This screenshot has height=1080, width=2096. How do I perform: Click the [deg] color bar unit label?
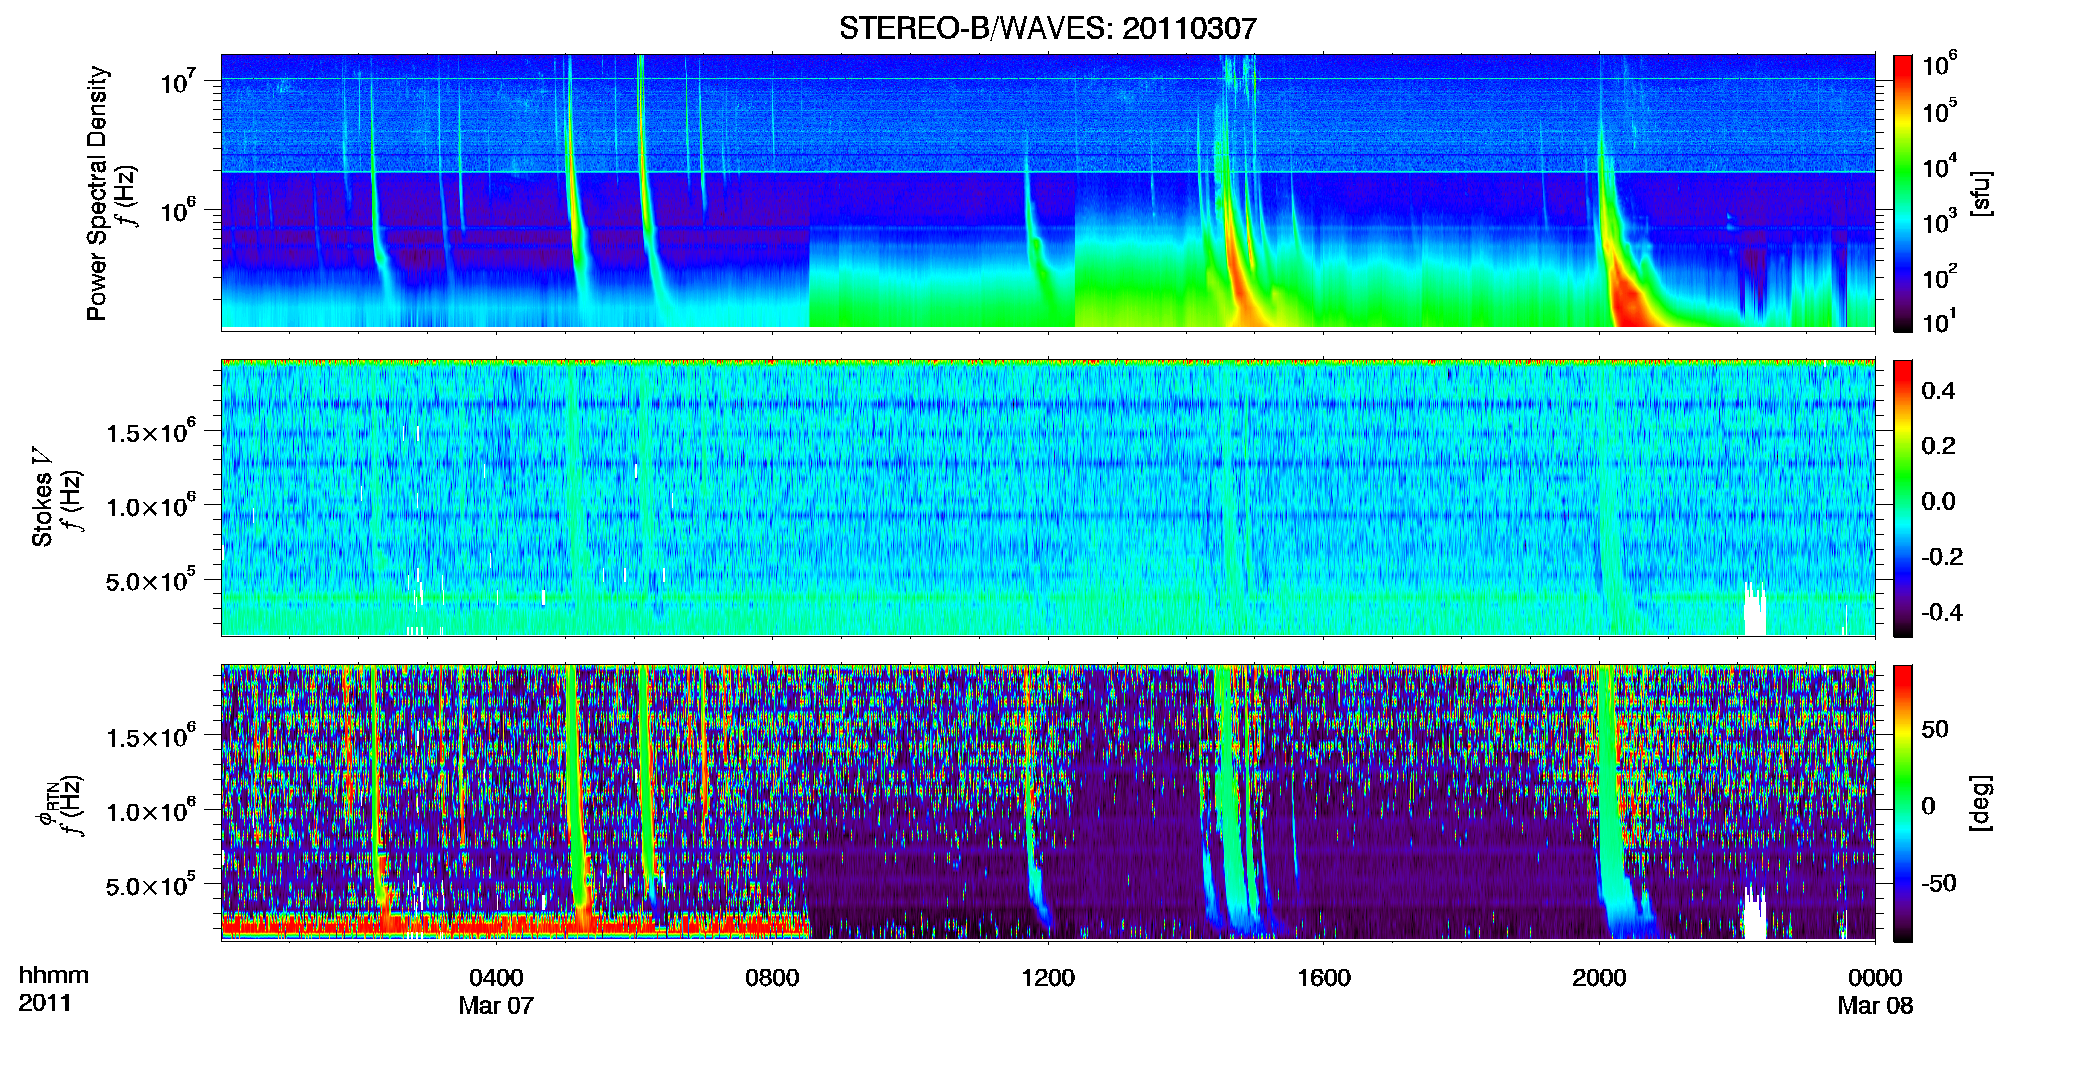(1982, 803)
